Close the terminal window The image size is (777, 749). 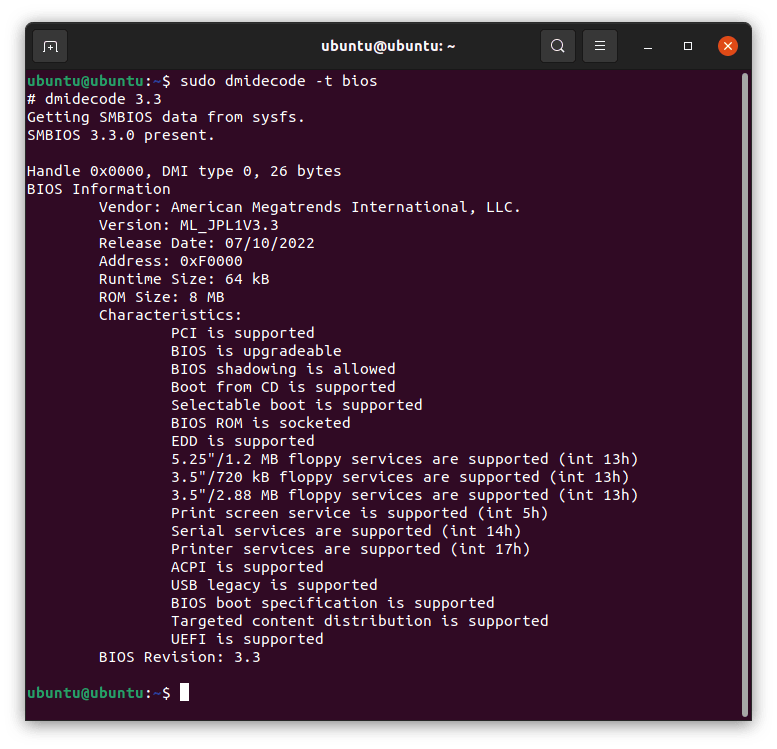tap(727, 46)
